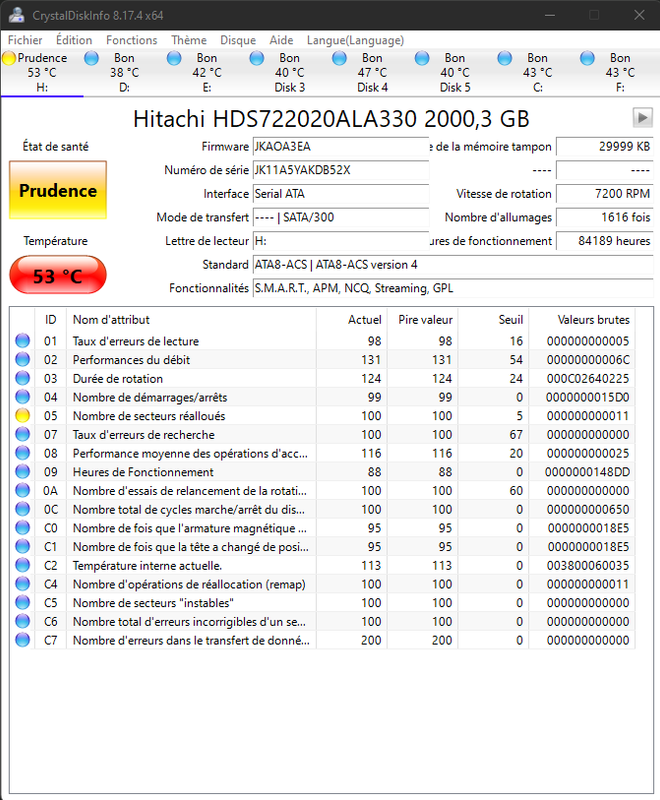Click the raw value 003800060035
The height and width of the screenshot is (800, 660).
pos(588,565)
